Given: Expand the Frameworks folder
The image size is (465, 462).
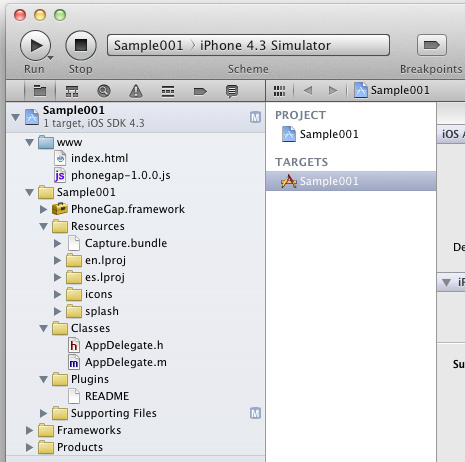Looking at the screenshot, I should click(29, 430).
